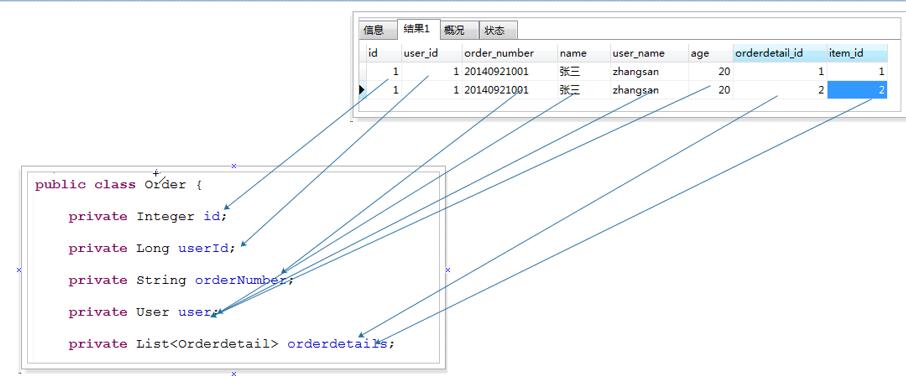Click the item_id cell containing 1
This screenshot has width=906, height=376.
[857, 72]
